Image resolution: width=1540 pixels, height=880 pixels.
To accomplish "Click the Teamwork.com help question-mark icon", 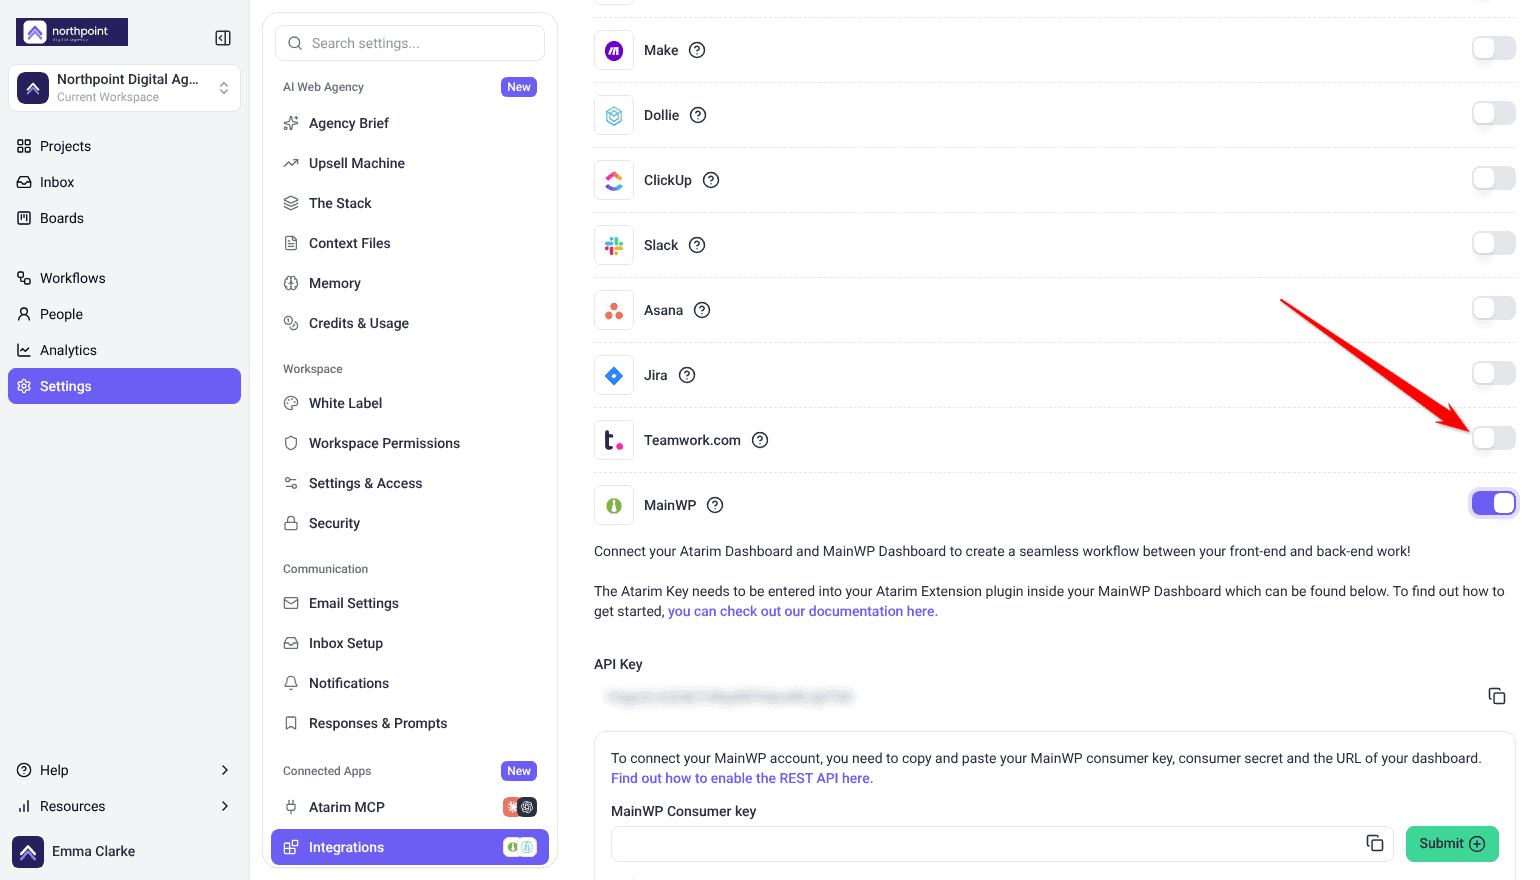I will 760,440.
